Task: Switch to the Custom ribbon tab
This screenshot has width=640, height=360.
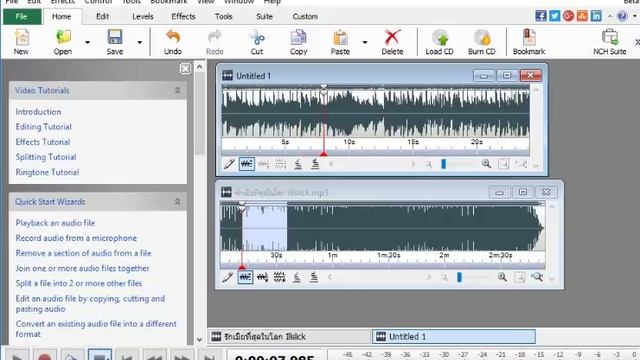Action: coord(305,16)
